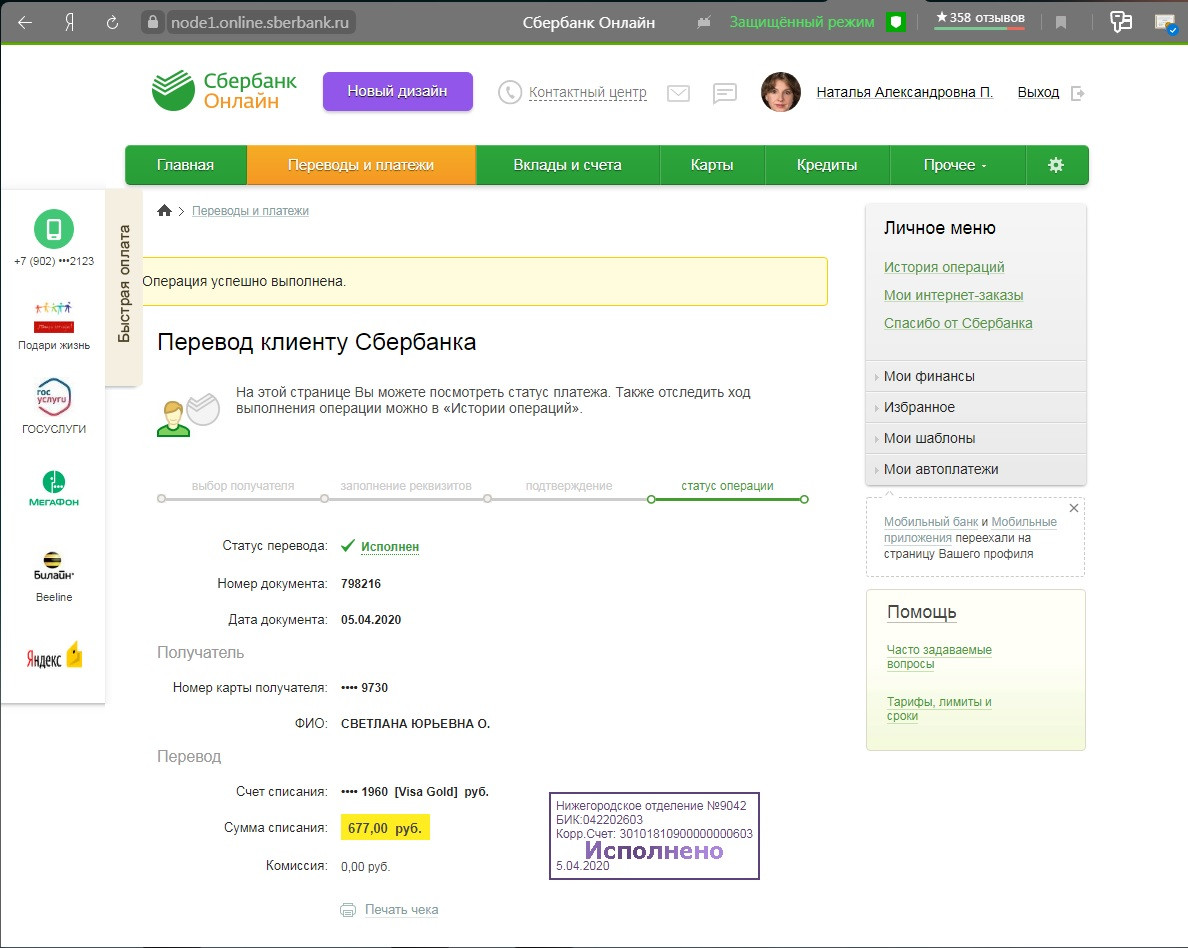Image resolution: width=1188 pixels, height=948 pixels.
Task: Open the Яндекс wallet quick payment
Action: tap(54, 655)
